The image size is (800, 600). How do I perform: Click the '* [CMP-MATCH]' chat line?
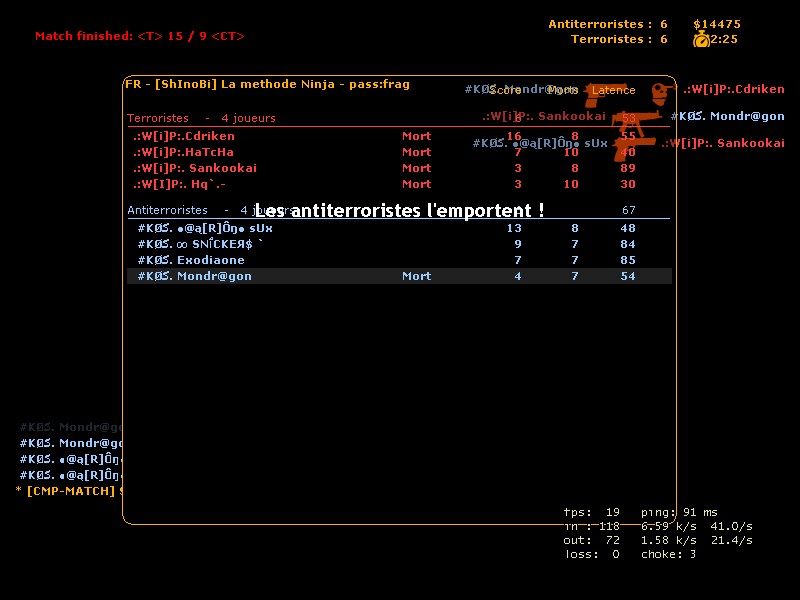(x=68, y=491)
